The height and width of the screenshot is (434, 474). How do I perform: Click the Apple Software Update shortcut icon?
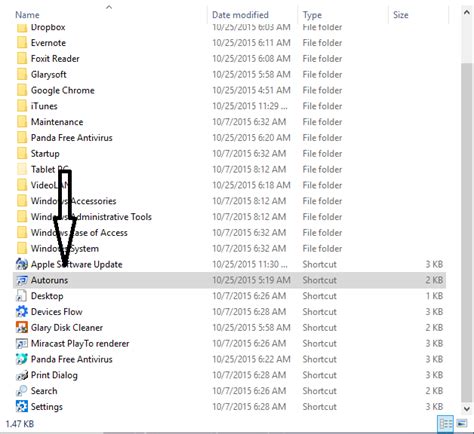pyautogui.click(x=22, y=264)
